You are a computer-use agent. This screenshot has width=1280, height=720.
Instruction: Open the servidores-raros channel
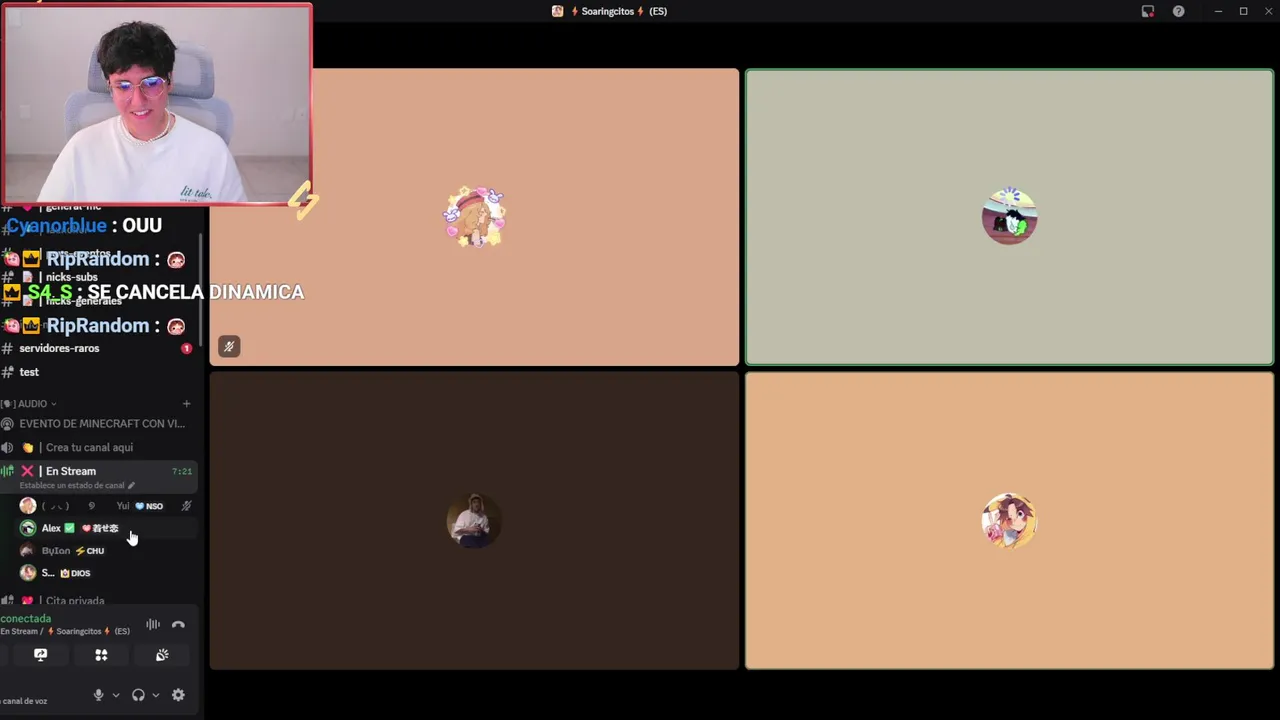click(x=98, y=348)
